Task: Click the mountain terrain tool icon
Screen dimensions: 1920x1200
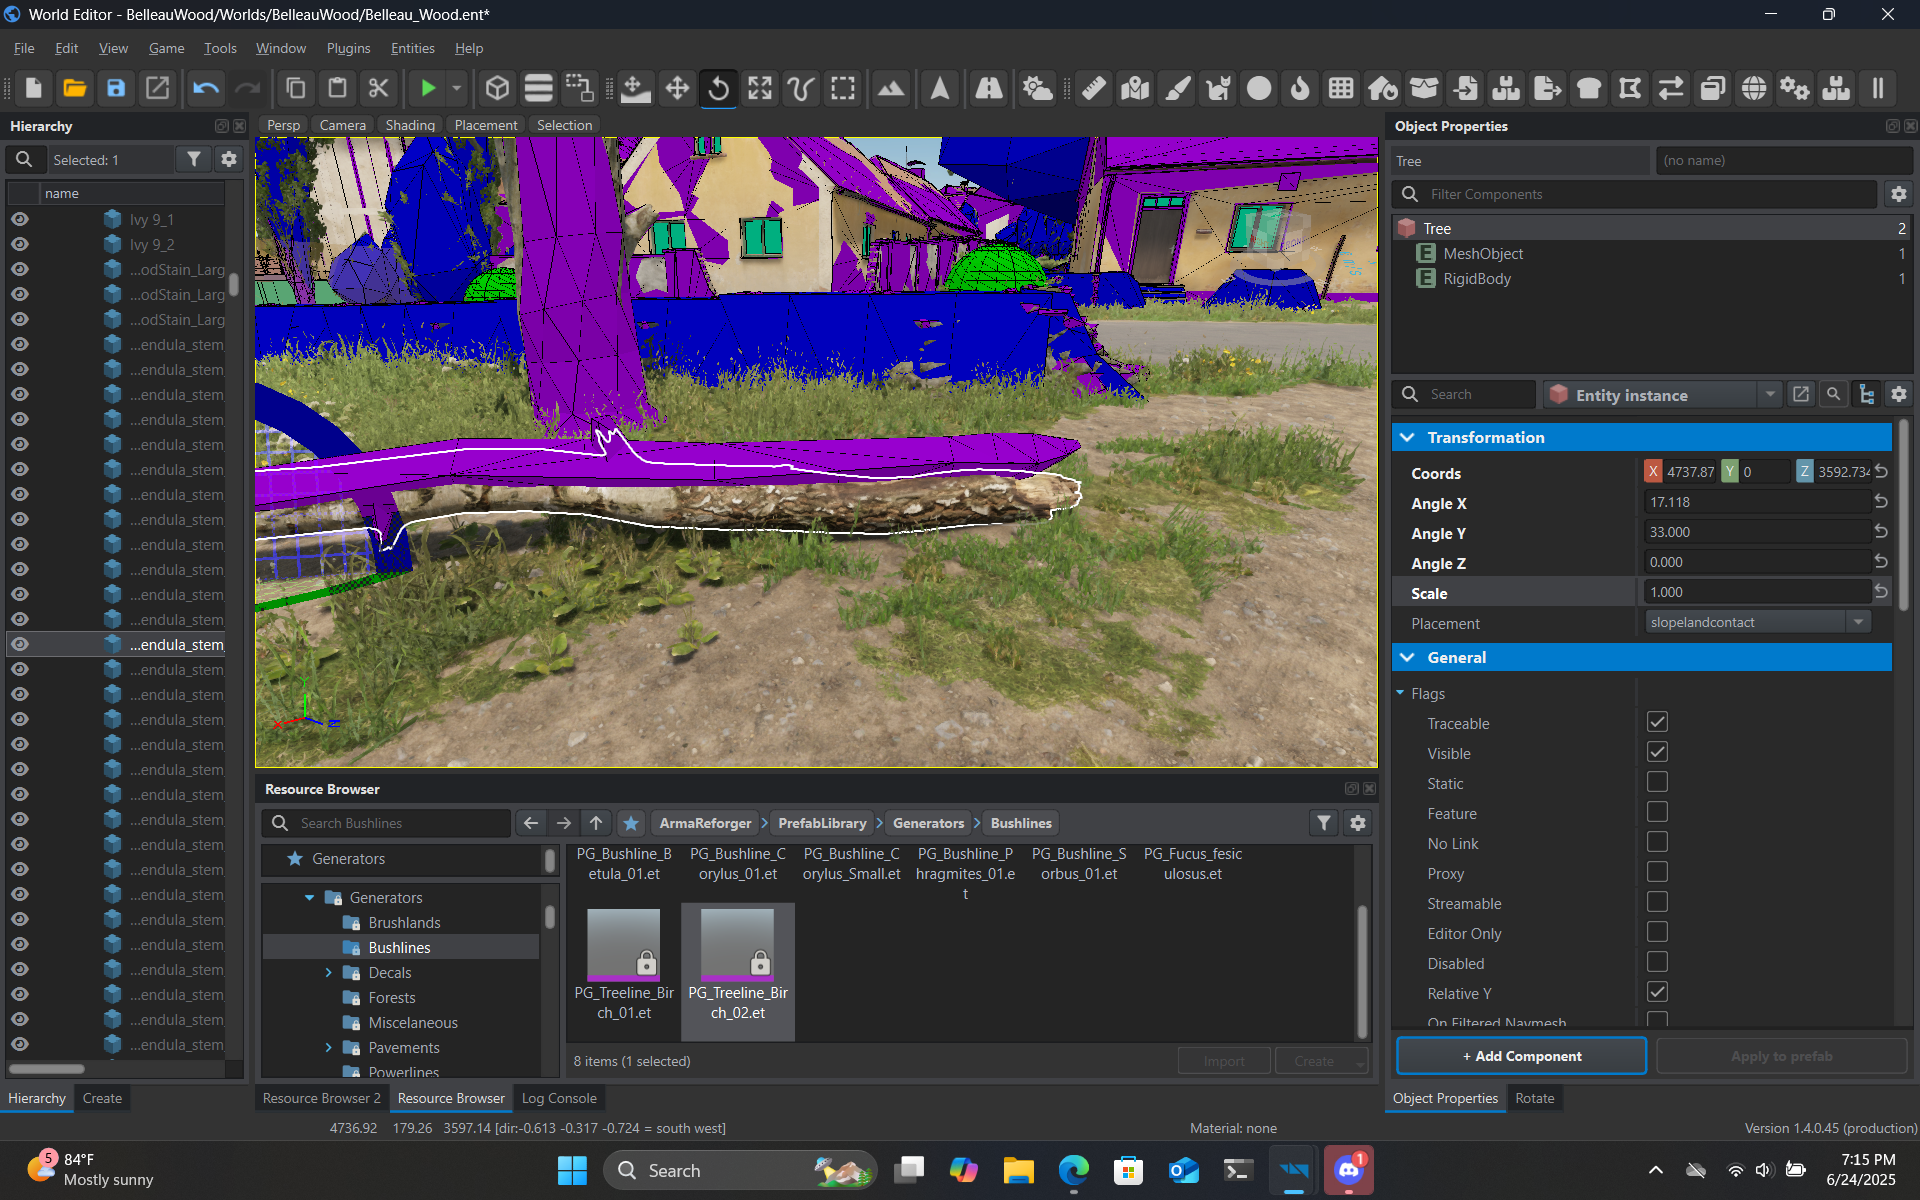Action: (890, 88)
